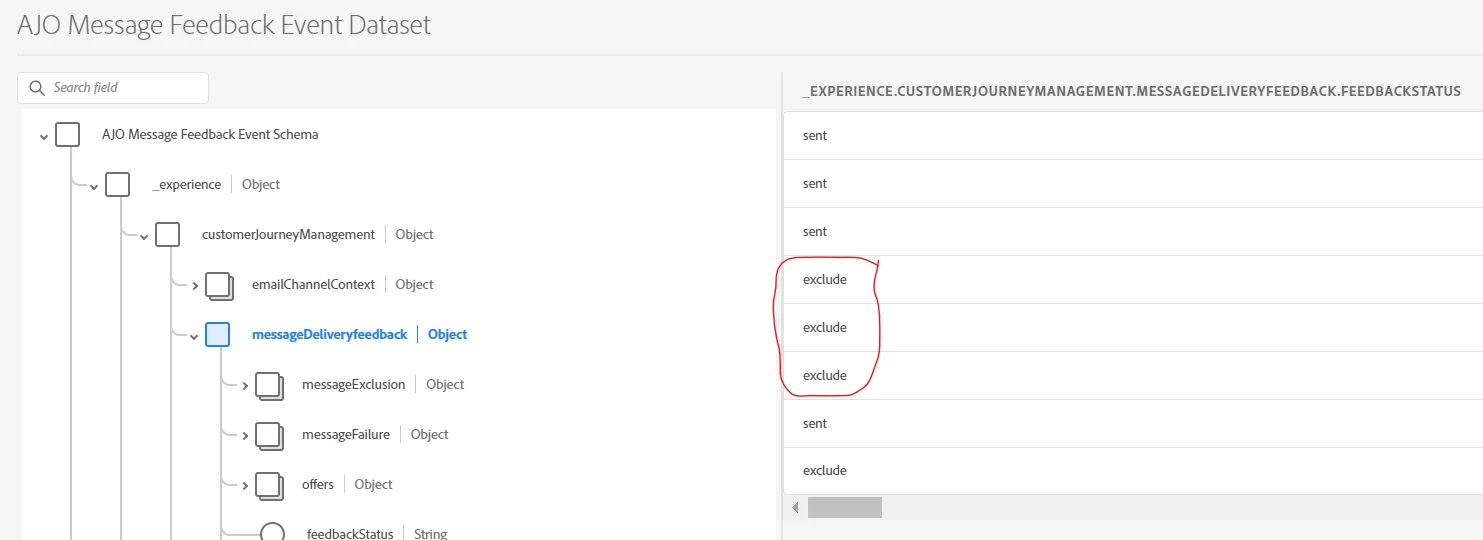Viewport: 1483px width, 540px height.
Task: Check the AJO Message Feedback Event Schema checkbox
Action: (67, 134)
